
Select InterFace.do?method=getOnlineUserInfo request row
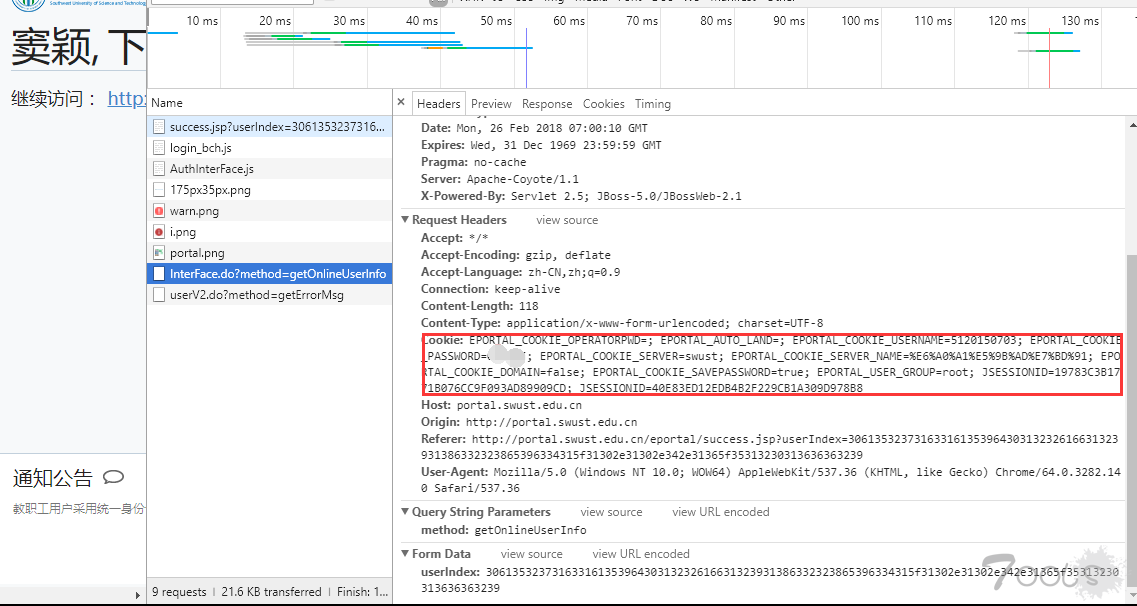pyautogui.click(x=270, y=274)
